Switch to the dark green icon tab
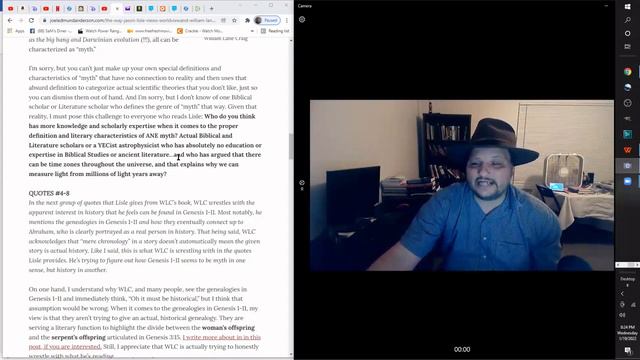 139,8
